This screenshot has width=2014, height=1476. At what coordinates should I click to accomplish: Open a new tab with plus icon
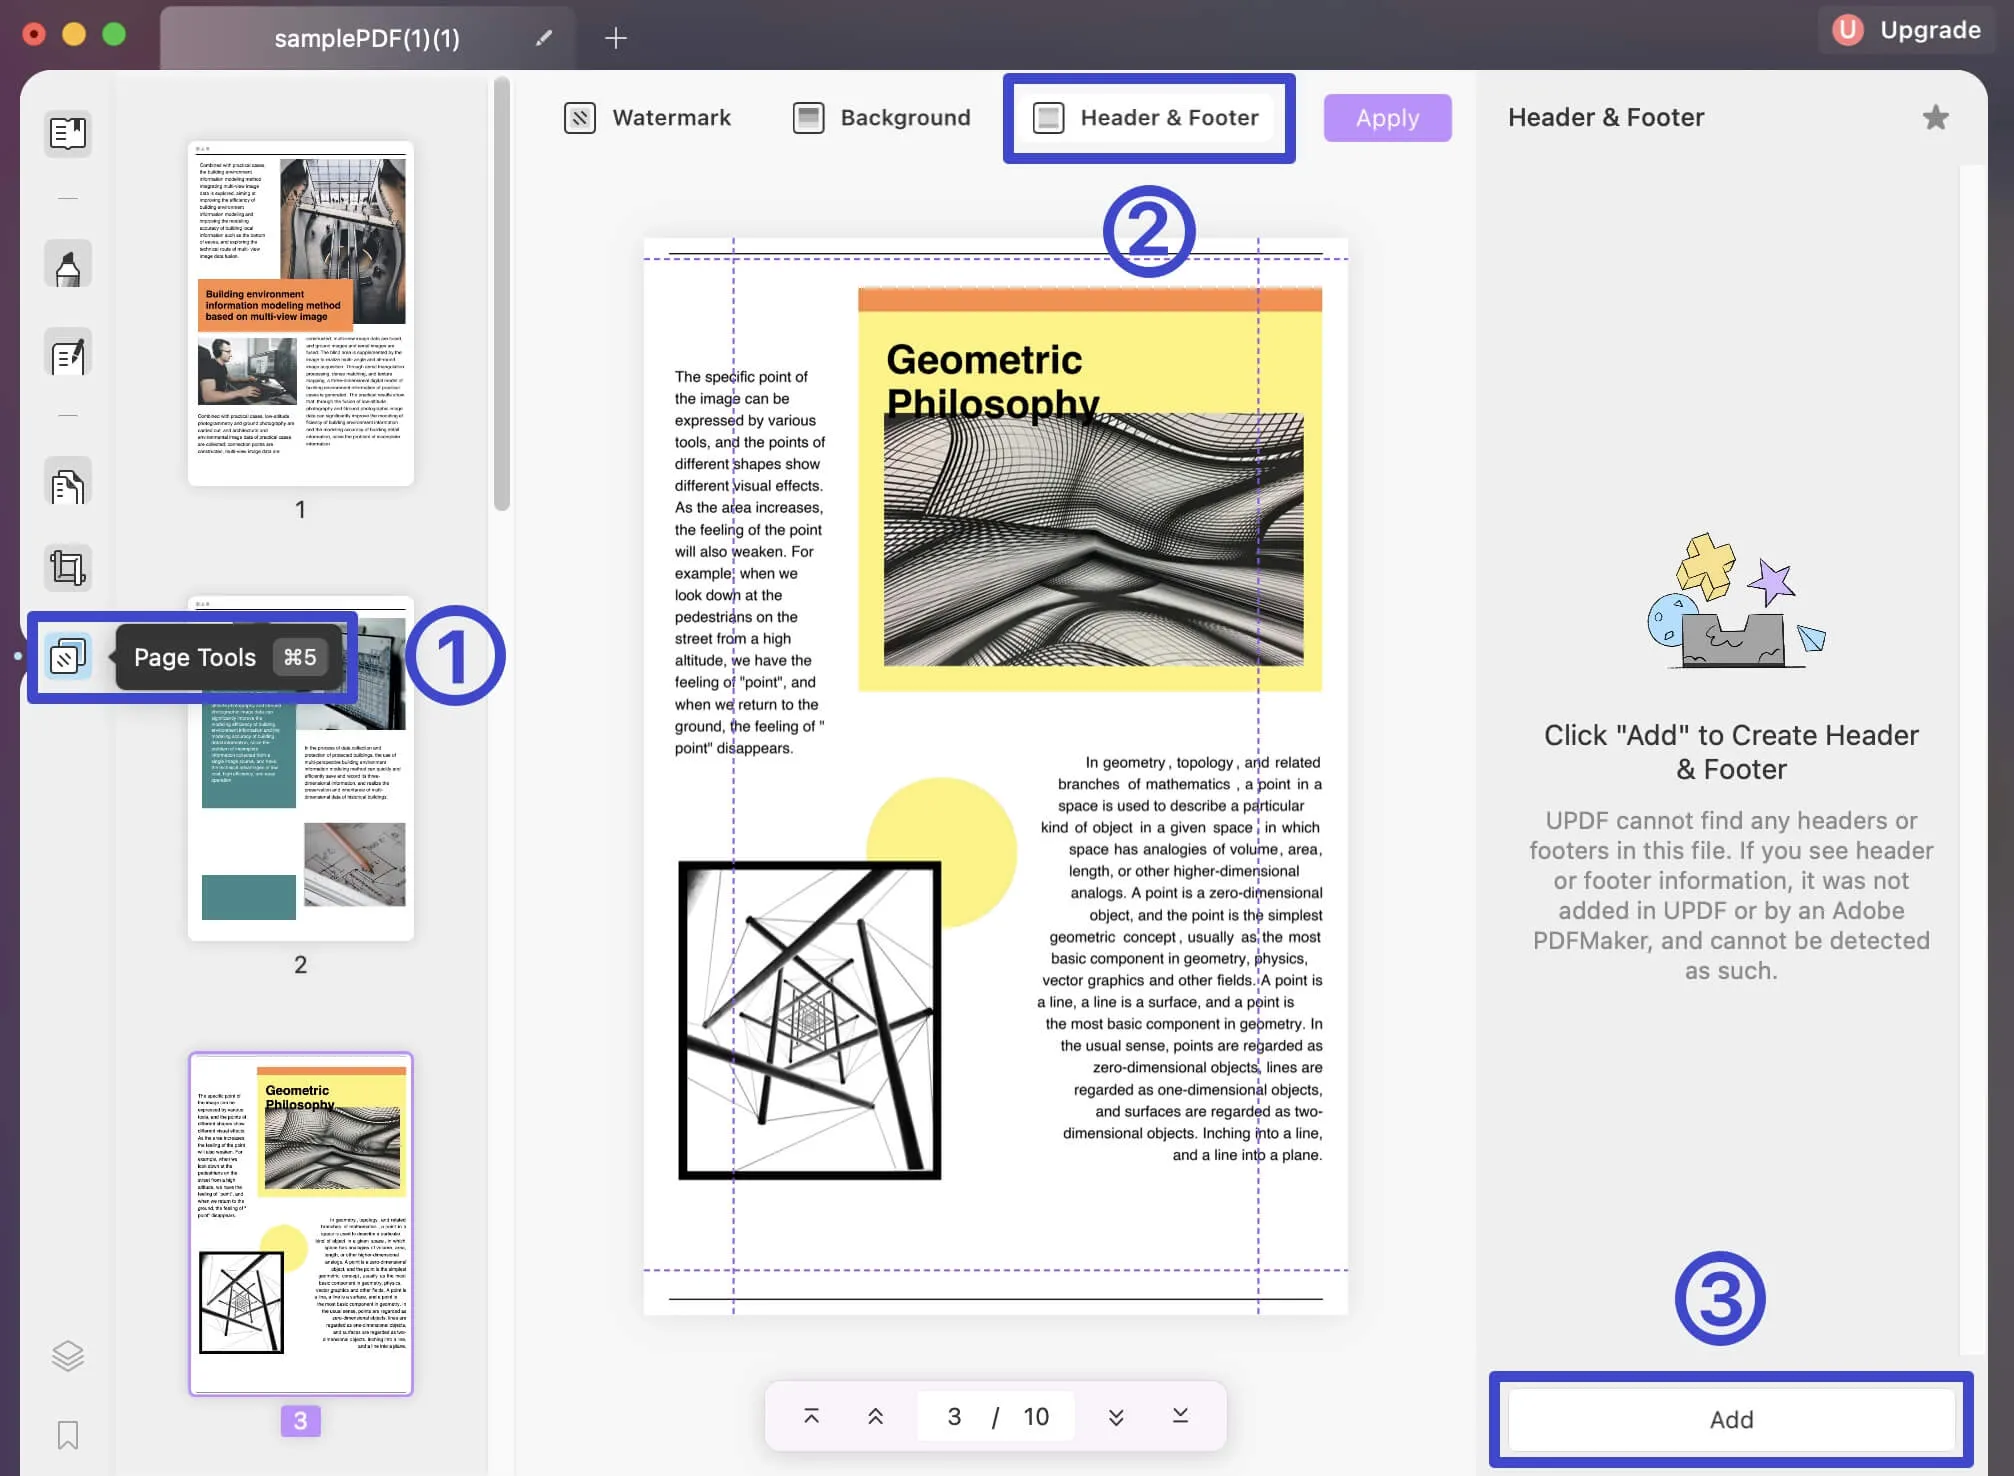(x=616, y=38)
